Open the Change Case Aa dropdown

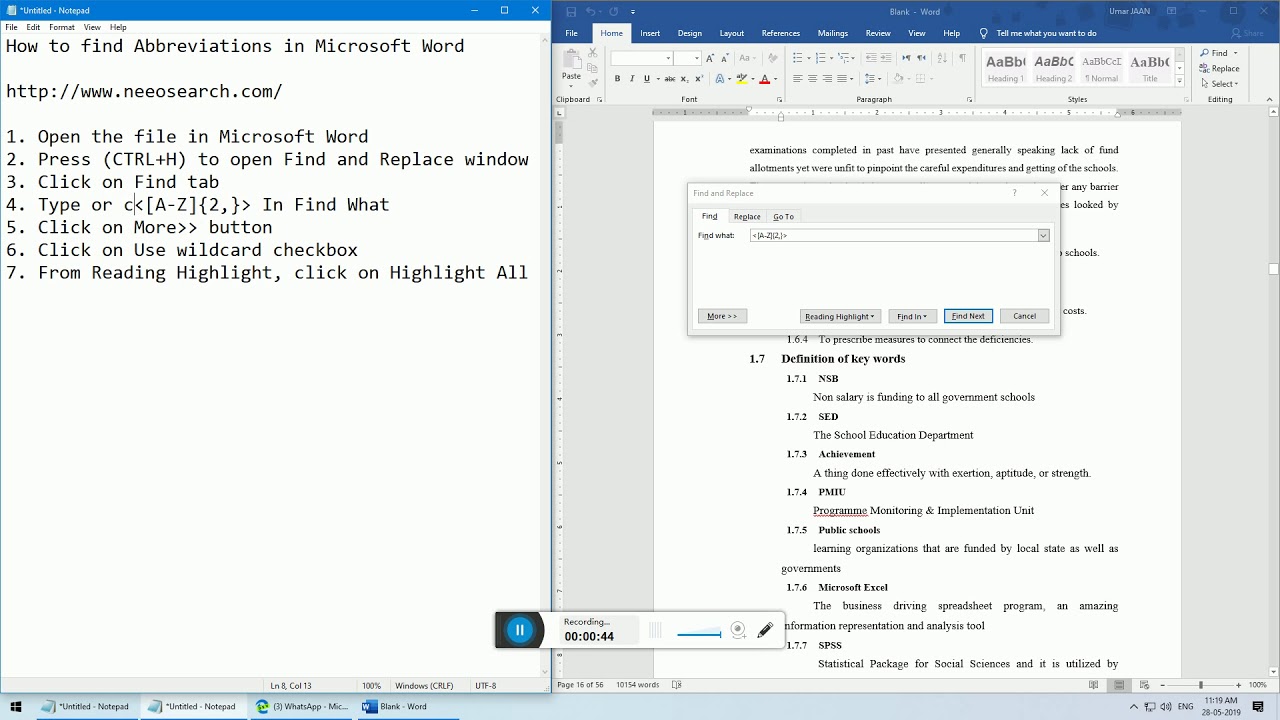pyautogui.click(x=746, y=58)
